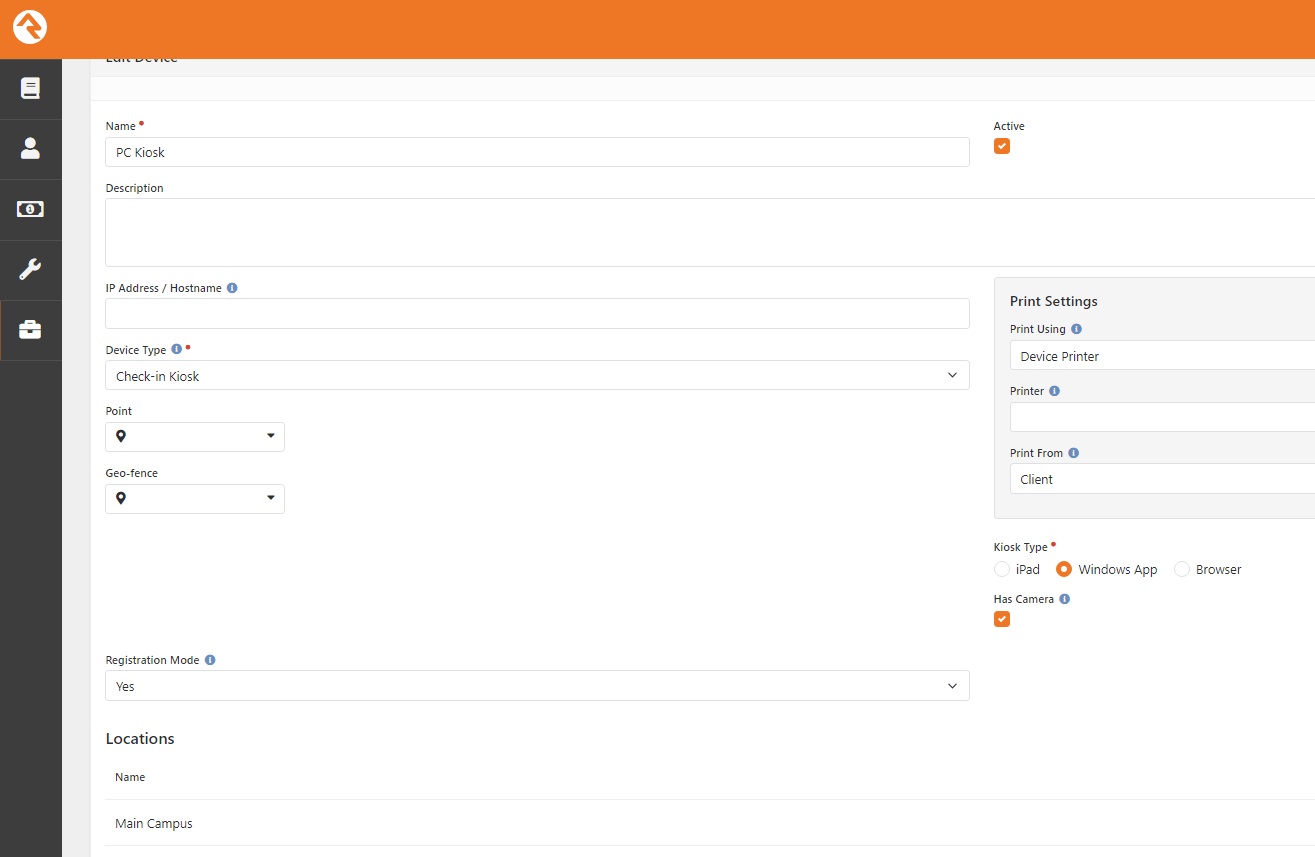Click the Name input field

point(537,152)
